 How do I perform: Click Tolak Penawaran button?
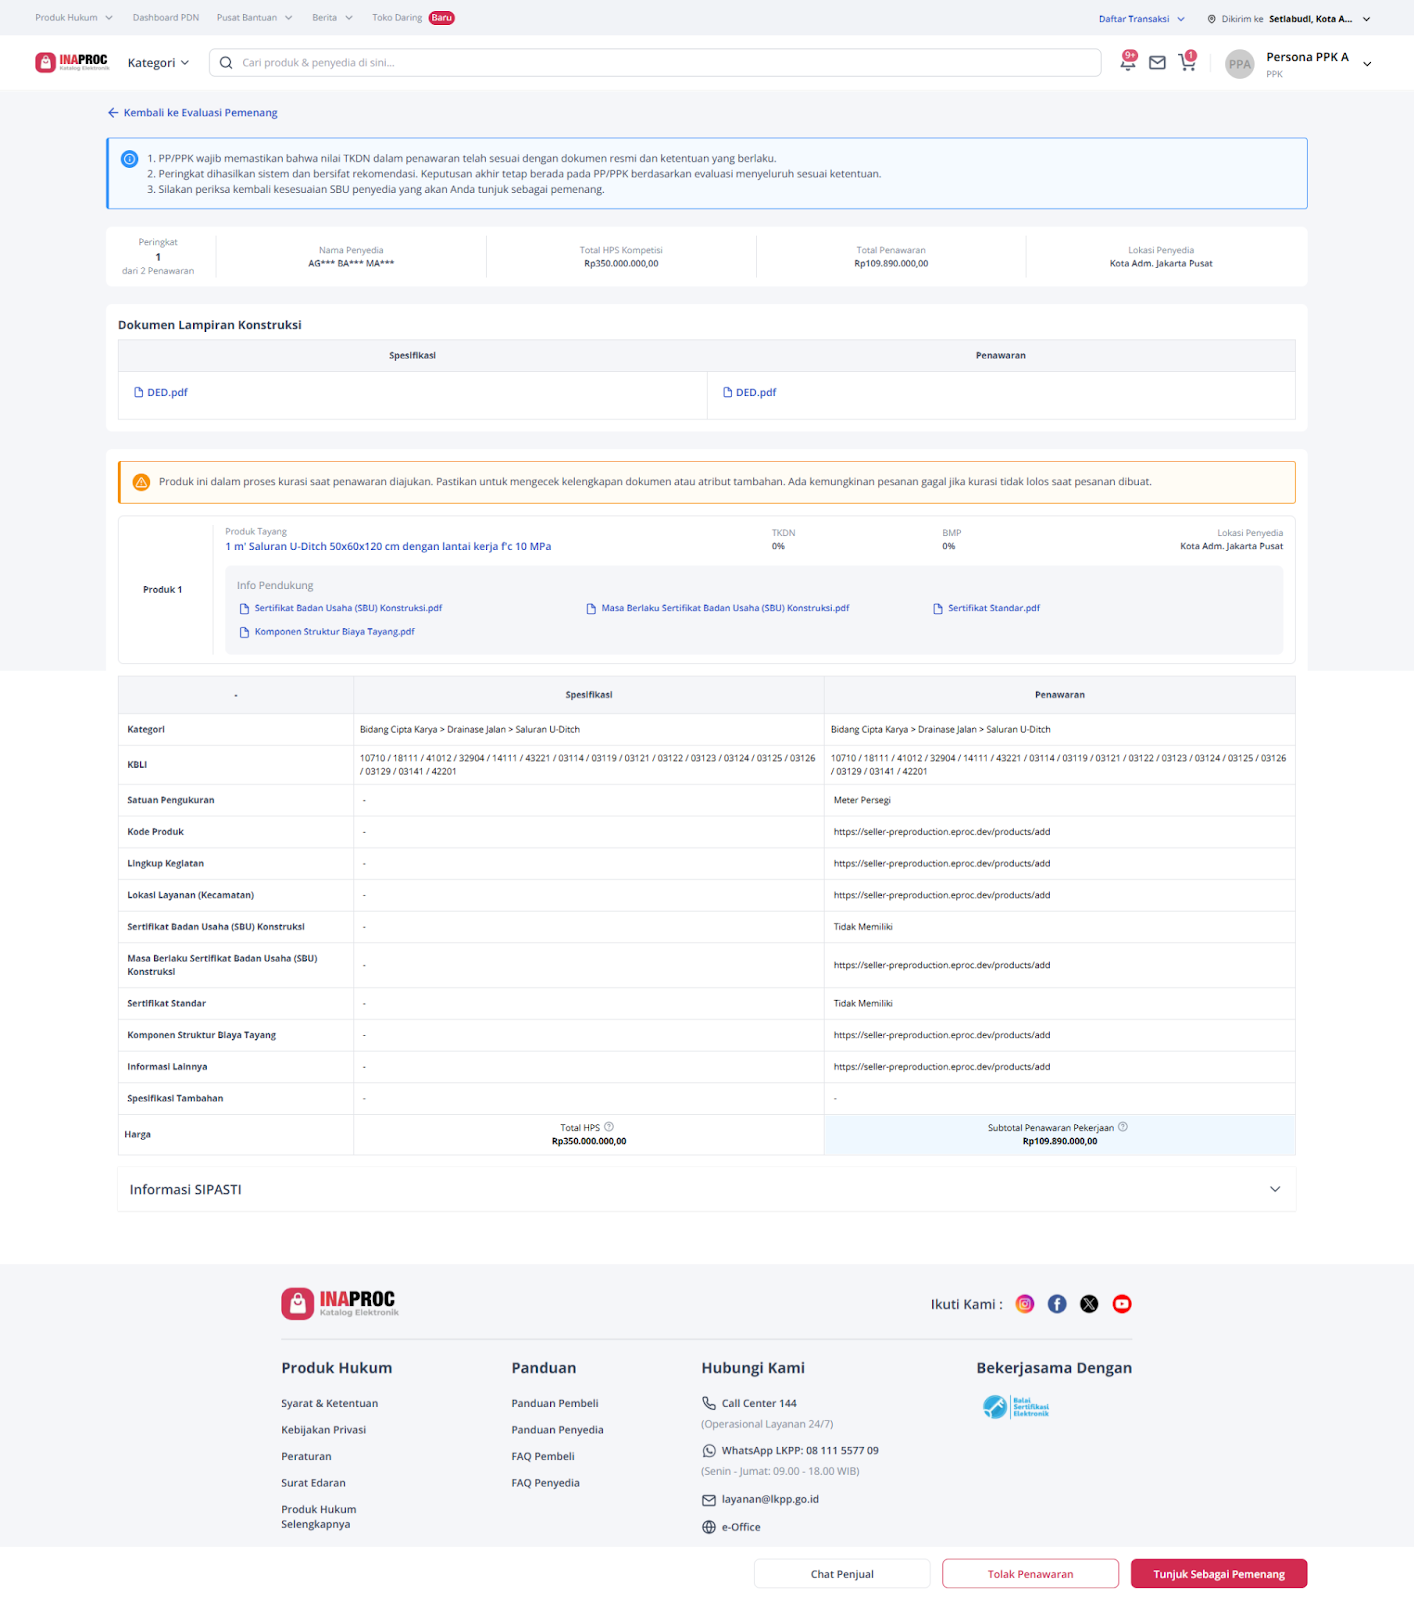(1030, 1574)
